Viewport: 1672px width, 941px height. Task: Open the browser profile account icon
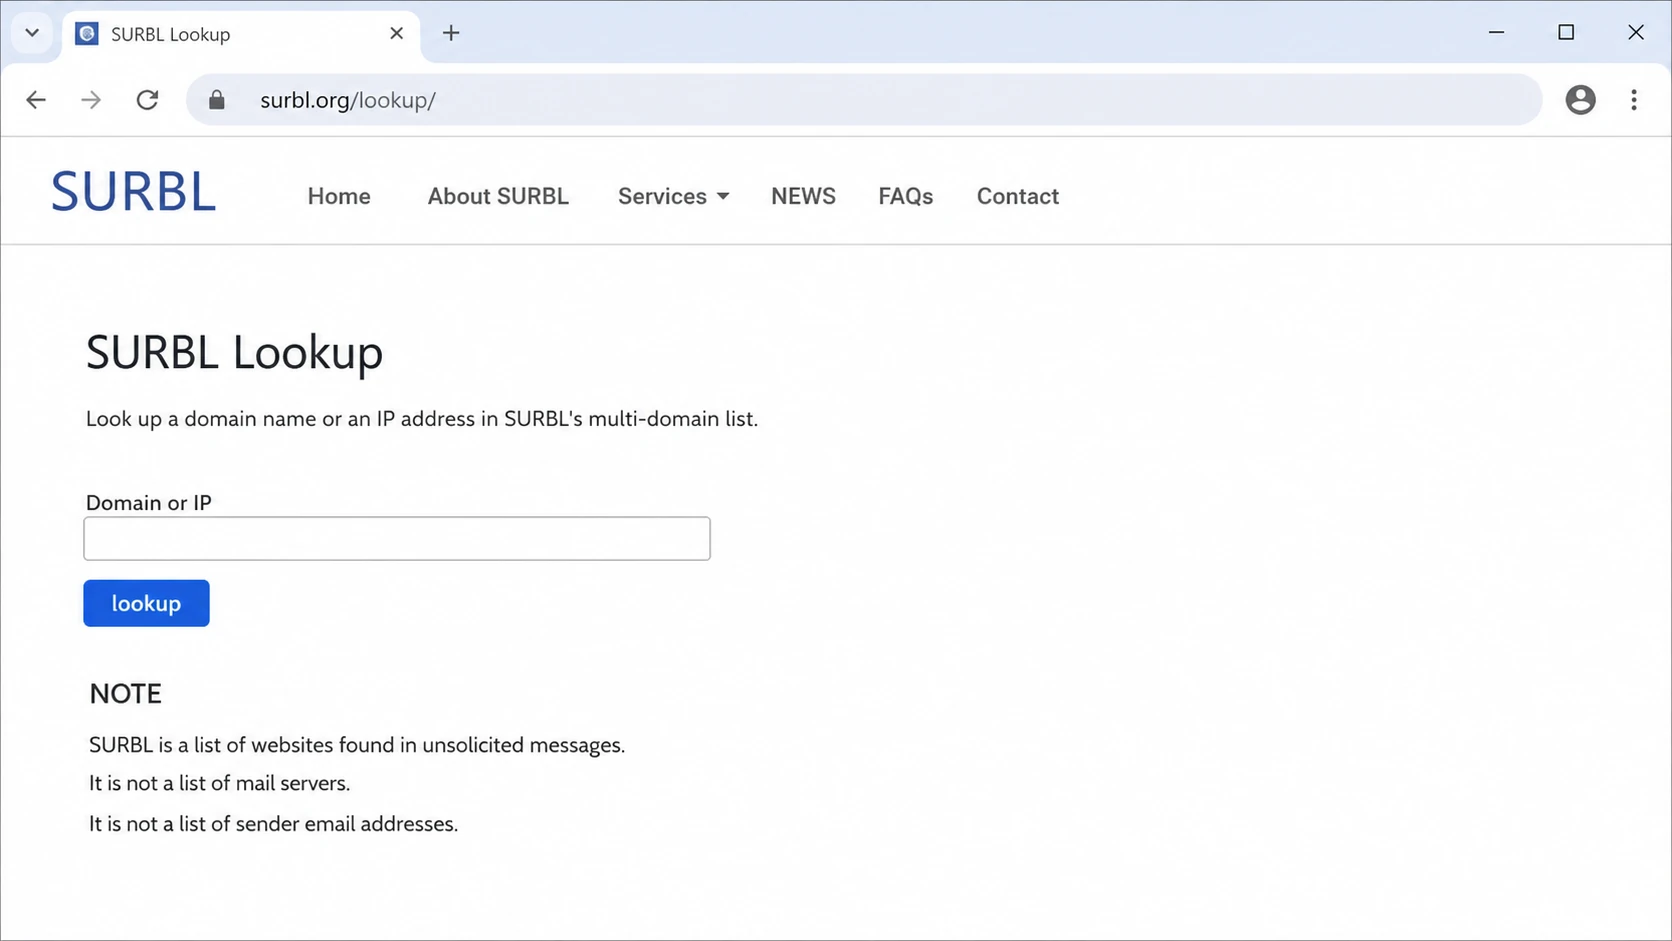[1580, 100]
